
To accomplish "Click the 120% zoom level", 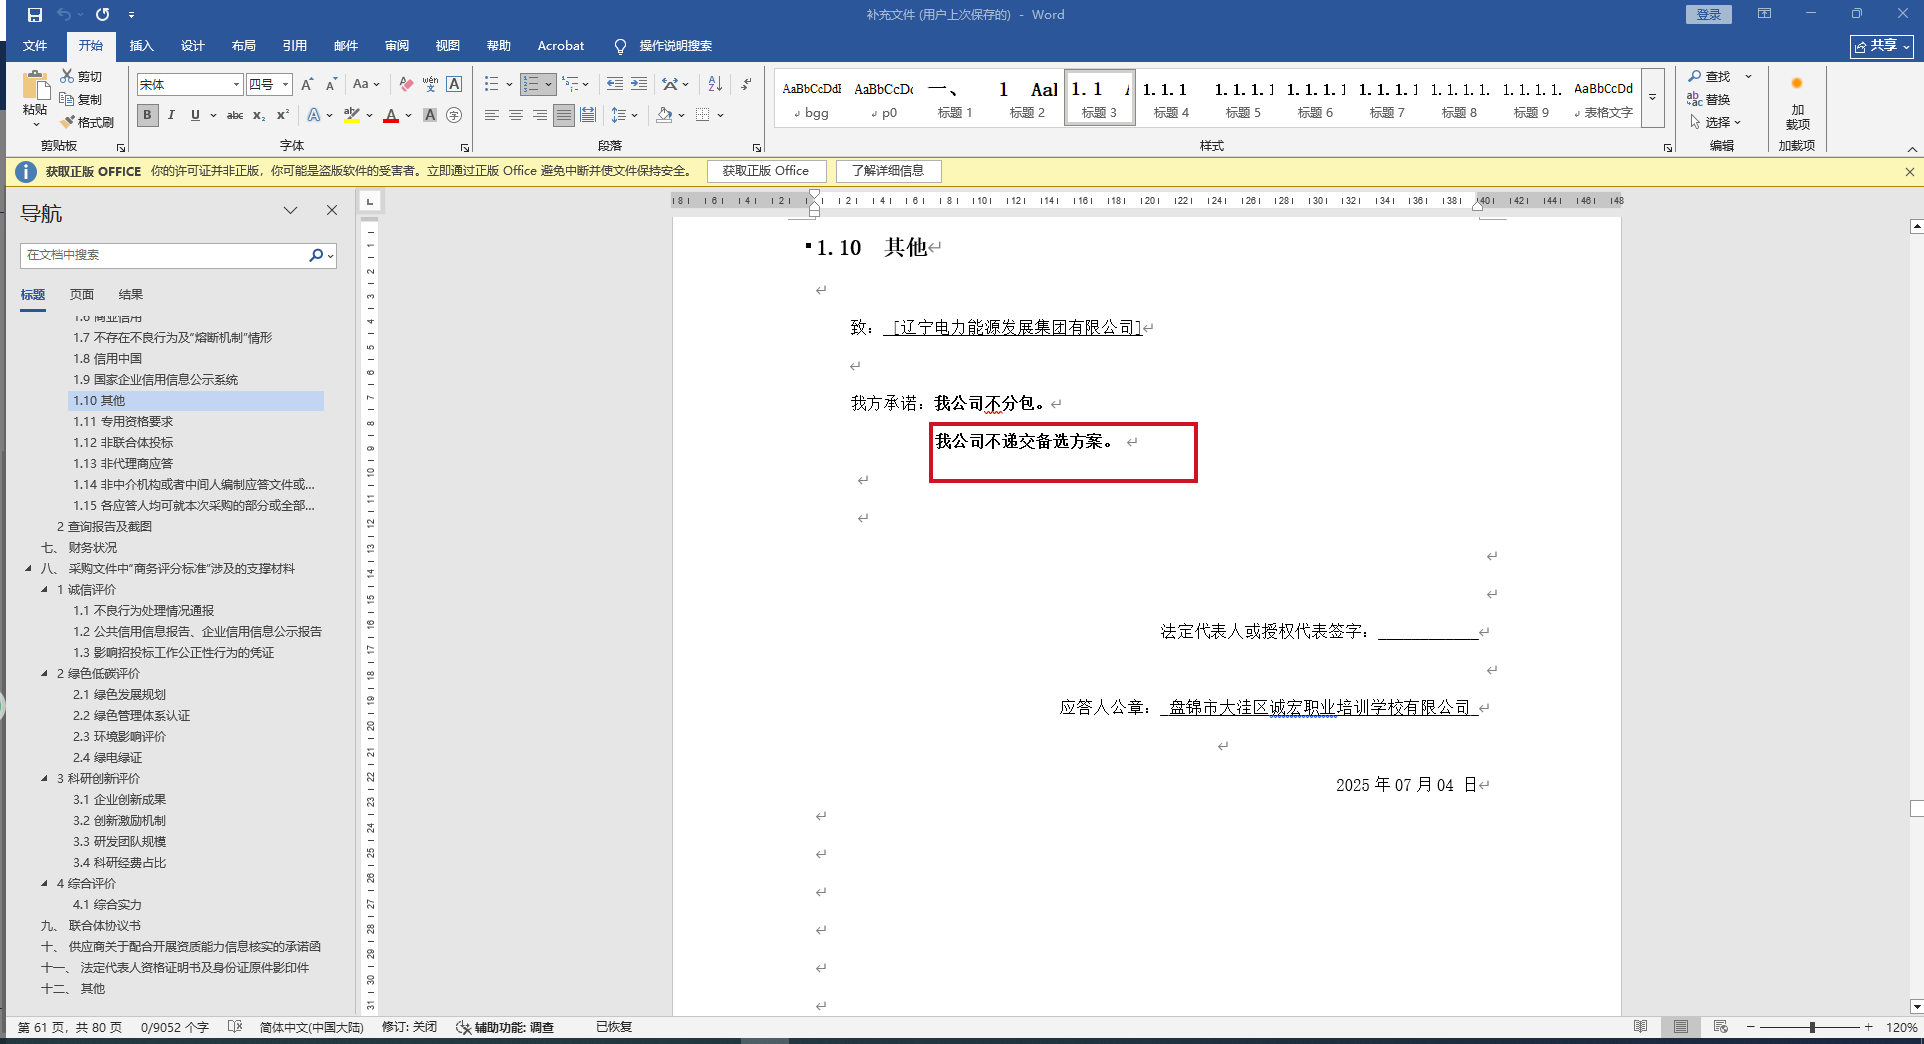I will pyautogui.click(x=1901, y=1027).
